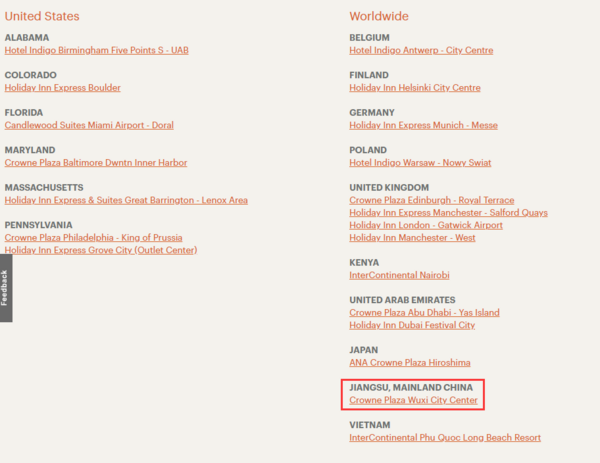600x463 pixels.
Task: Open Holiday Inn London - Gatwick Airport link
Action: [426, 225]
